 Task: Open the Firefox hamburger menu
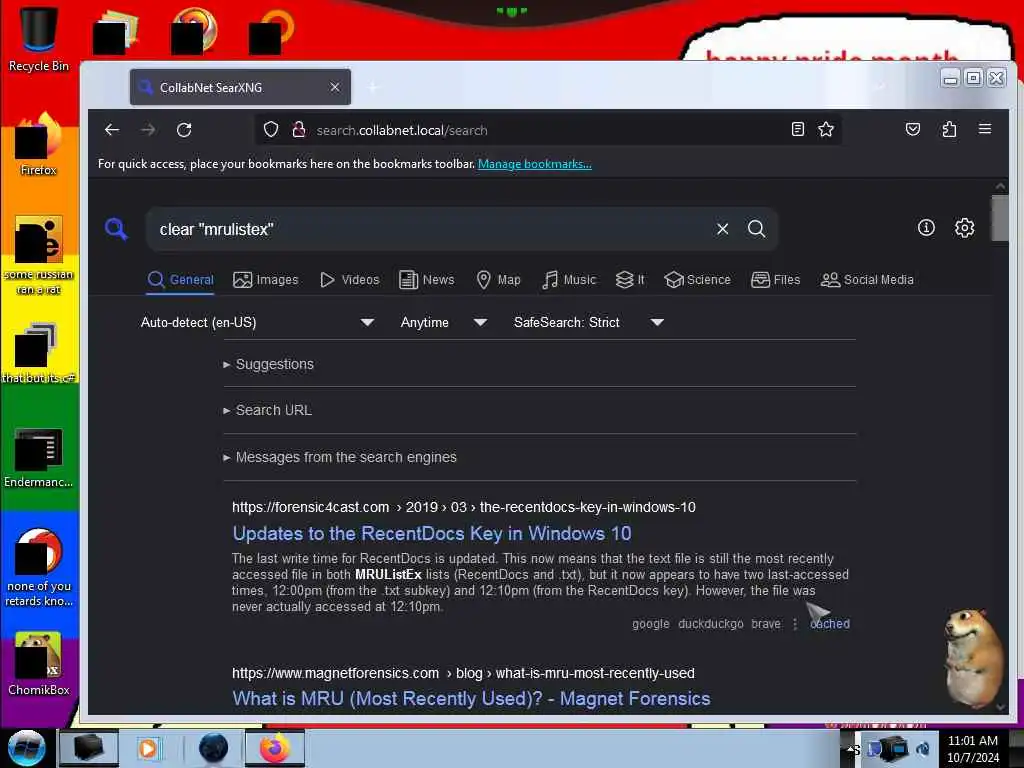(985, 129)
